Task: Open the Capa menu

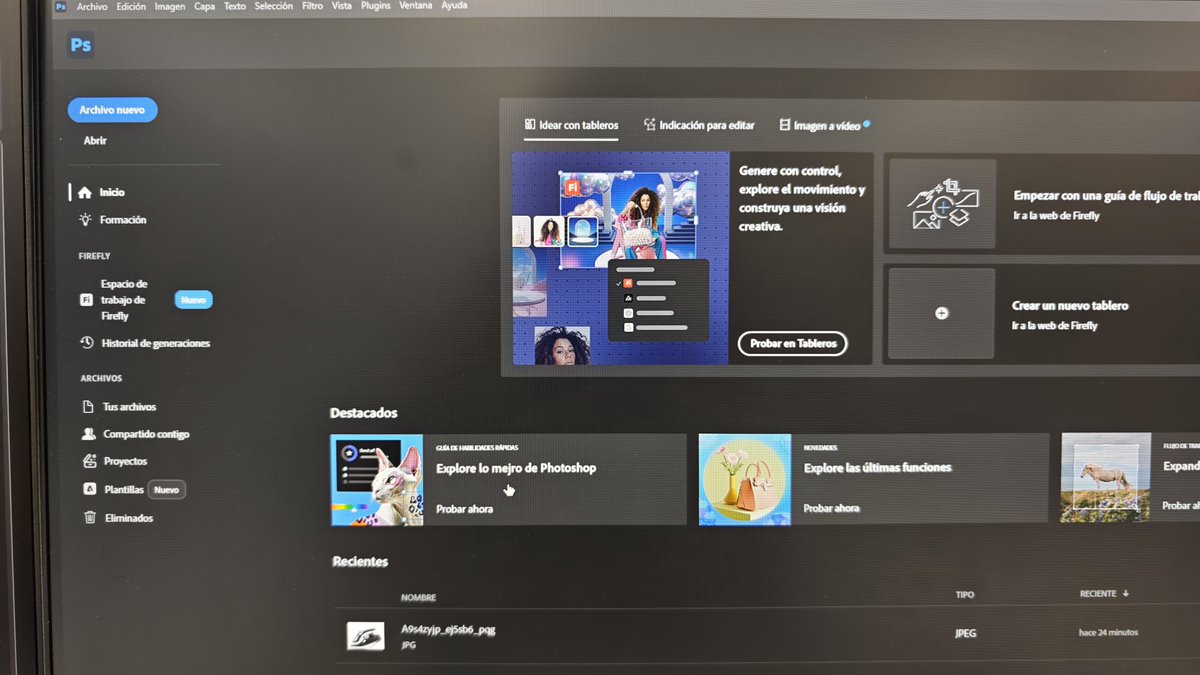Action: coord(204,6)
